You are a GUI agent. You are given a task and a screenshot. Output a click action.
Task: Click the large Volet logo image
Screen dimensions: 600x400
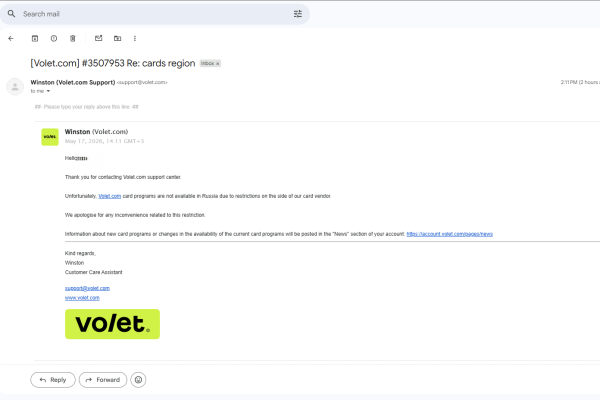[x=112, y=324]
